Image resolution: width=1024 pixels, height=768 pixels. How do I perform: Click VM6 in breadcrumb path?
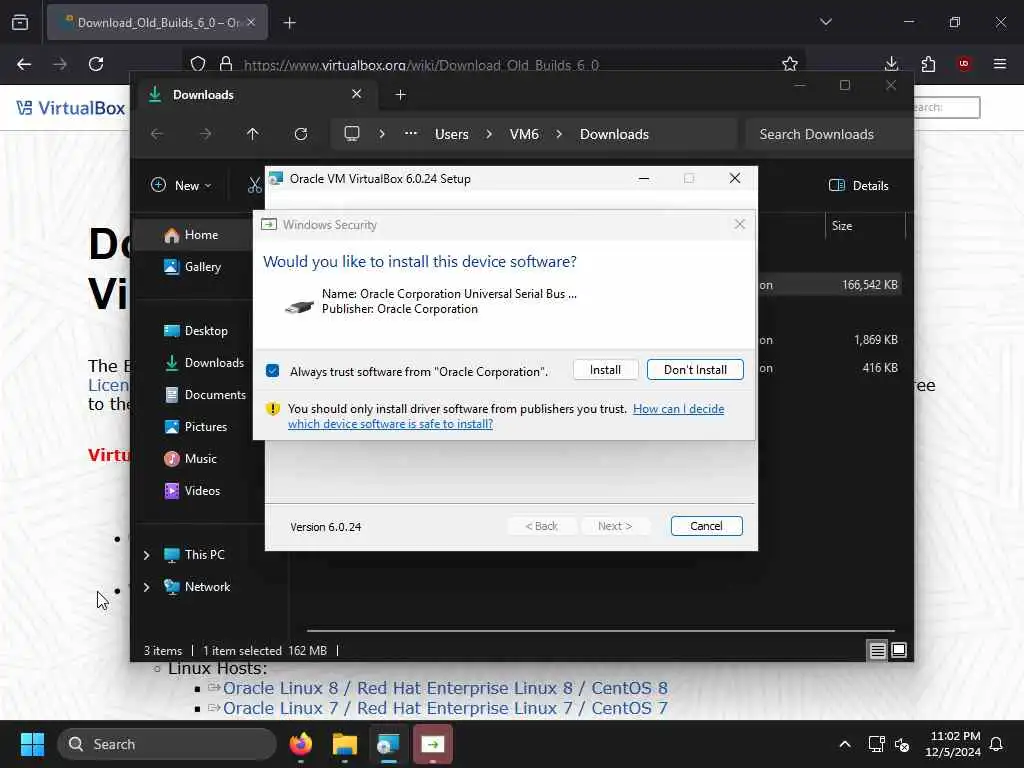coord(524,134)
